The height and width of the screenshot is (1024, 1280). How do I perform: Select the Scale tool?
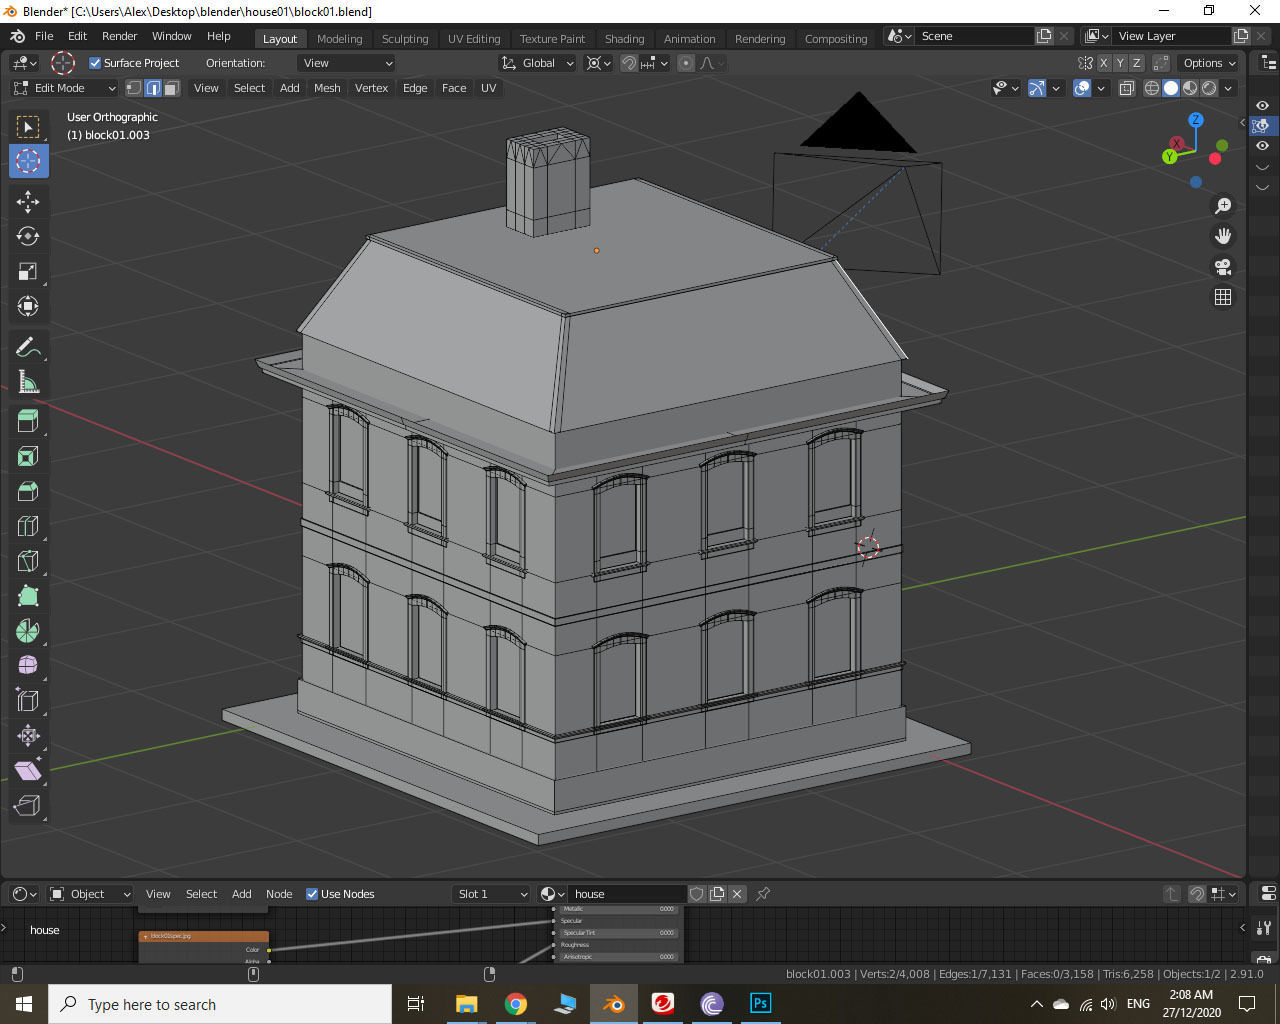(x=28, y=271)
